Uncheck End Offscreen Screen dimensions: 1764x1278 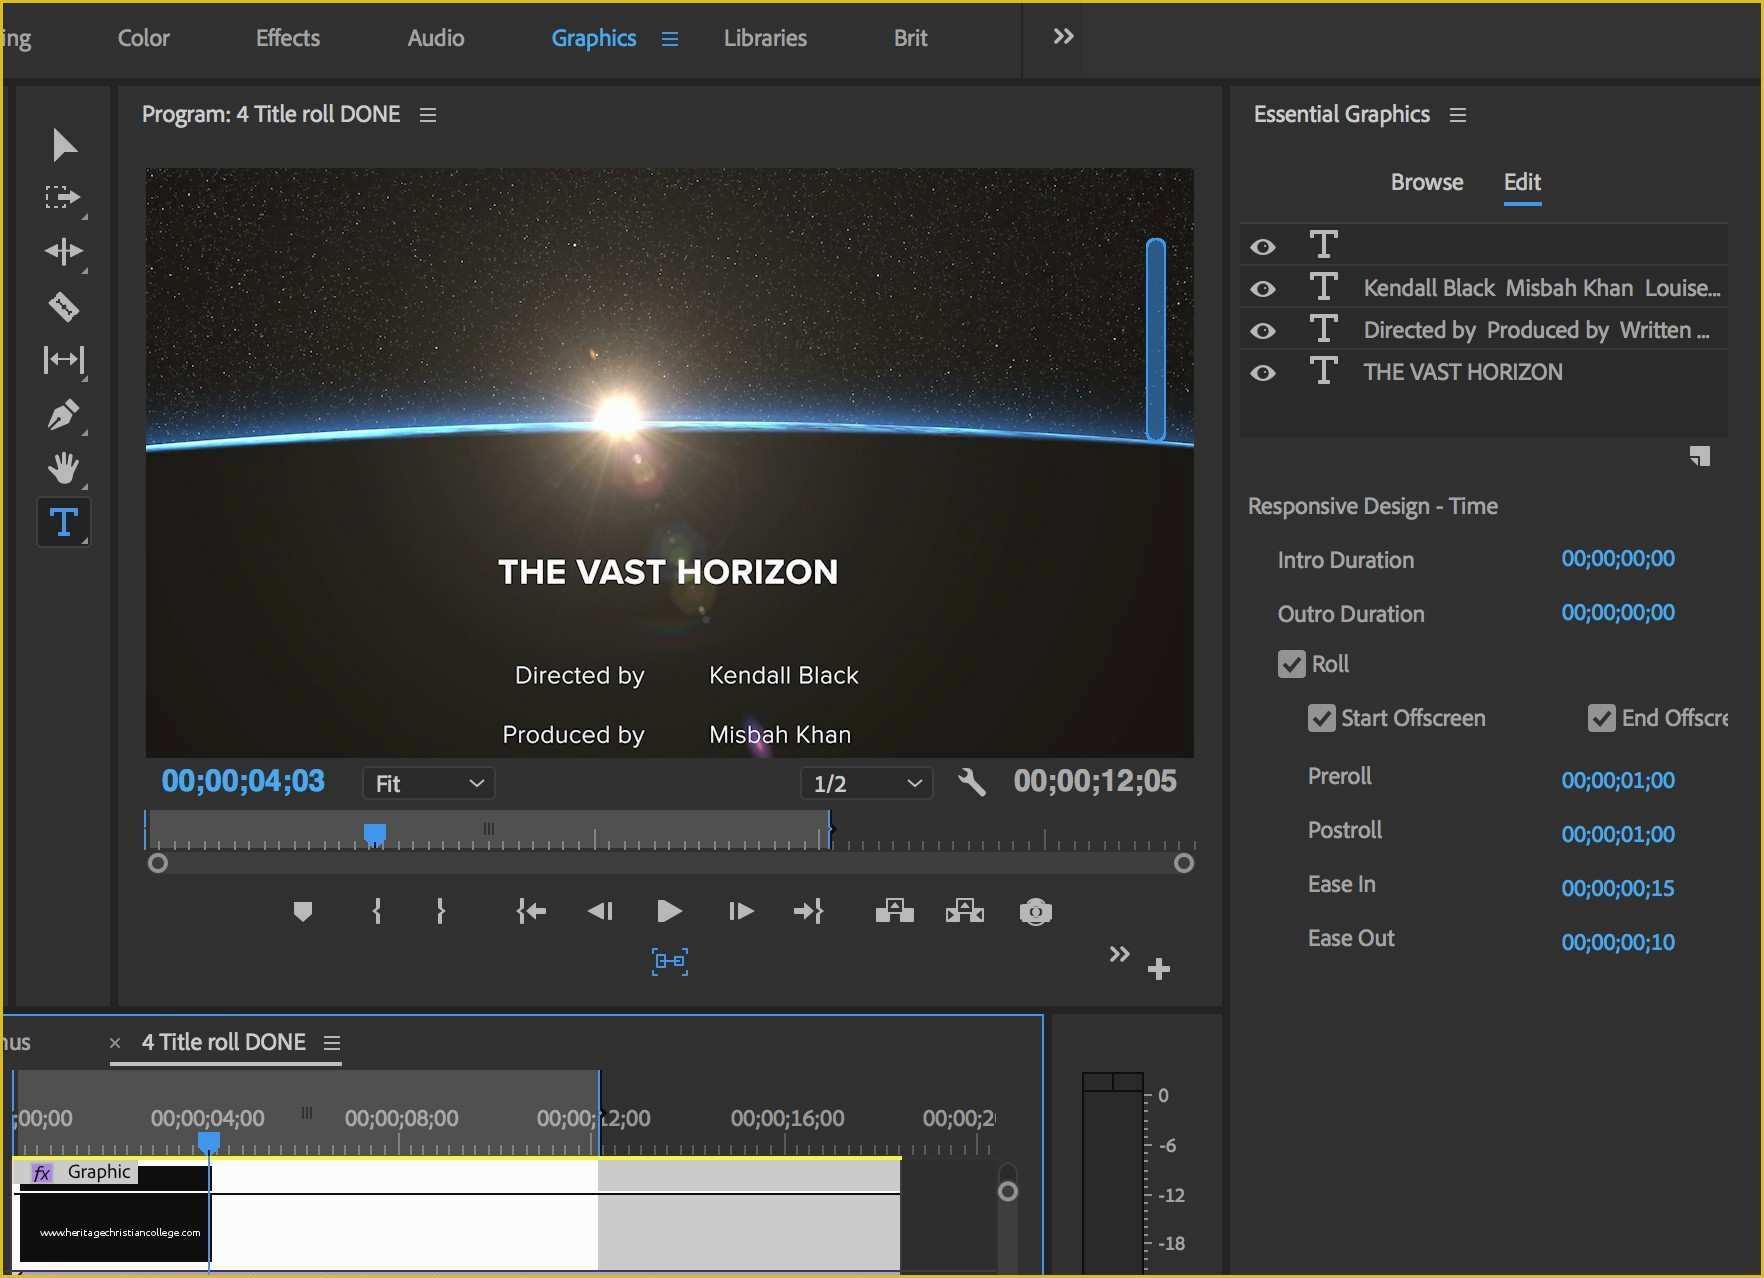1602,718
